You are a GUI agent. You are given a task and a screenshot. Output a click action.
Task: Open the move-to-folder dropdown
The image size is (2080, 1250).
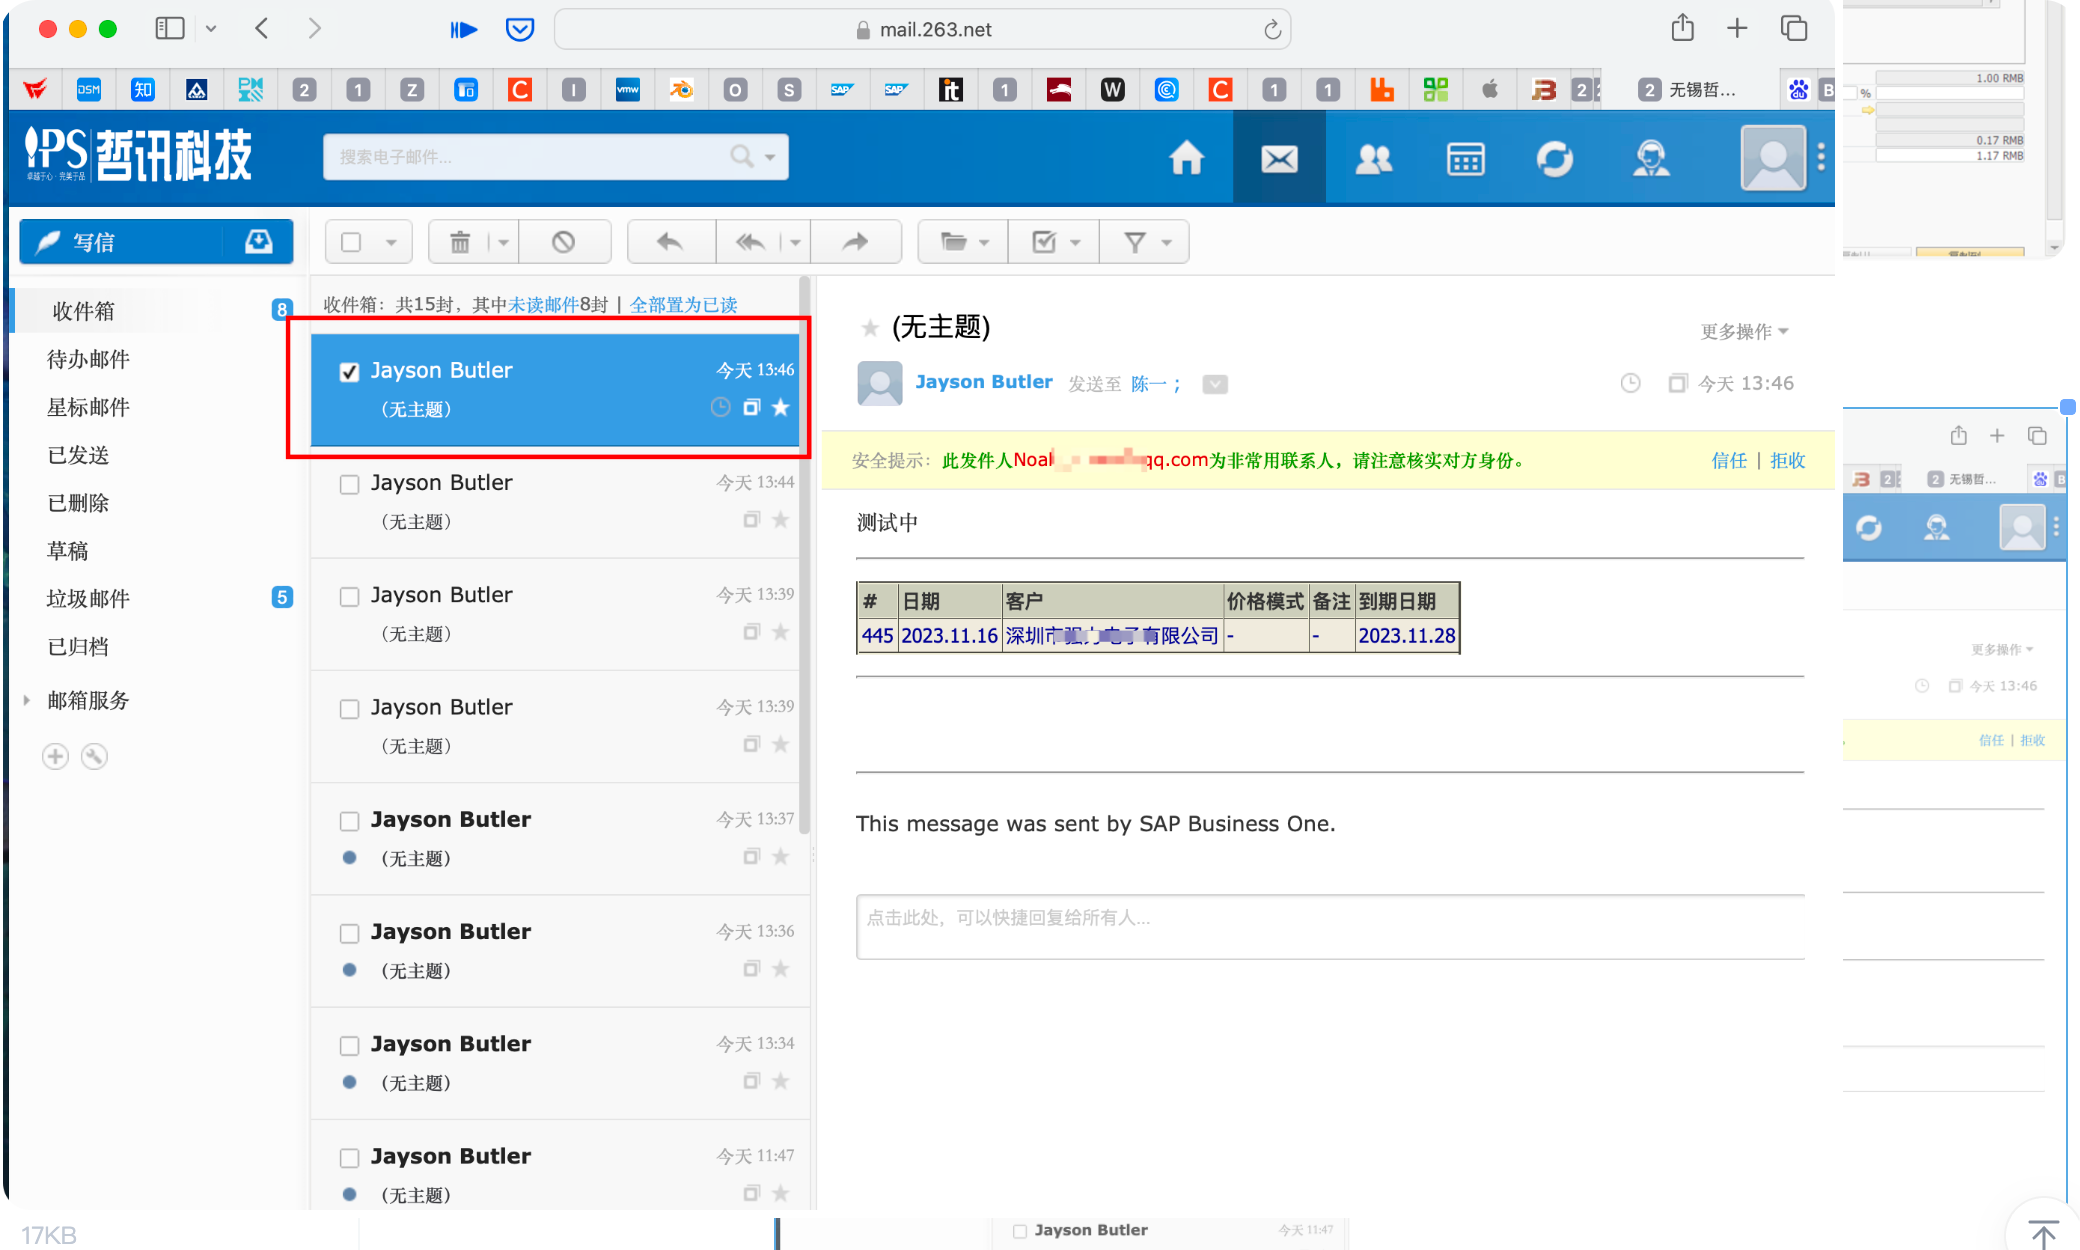[964, 242]
